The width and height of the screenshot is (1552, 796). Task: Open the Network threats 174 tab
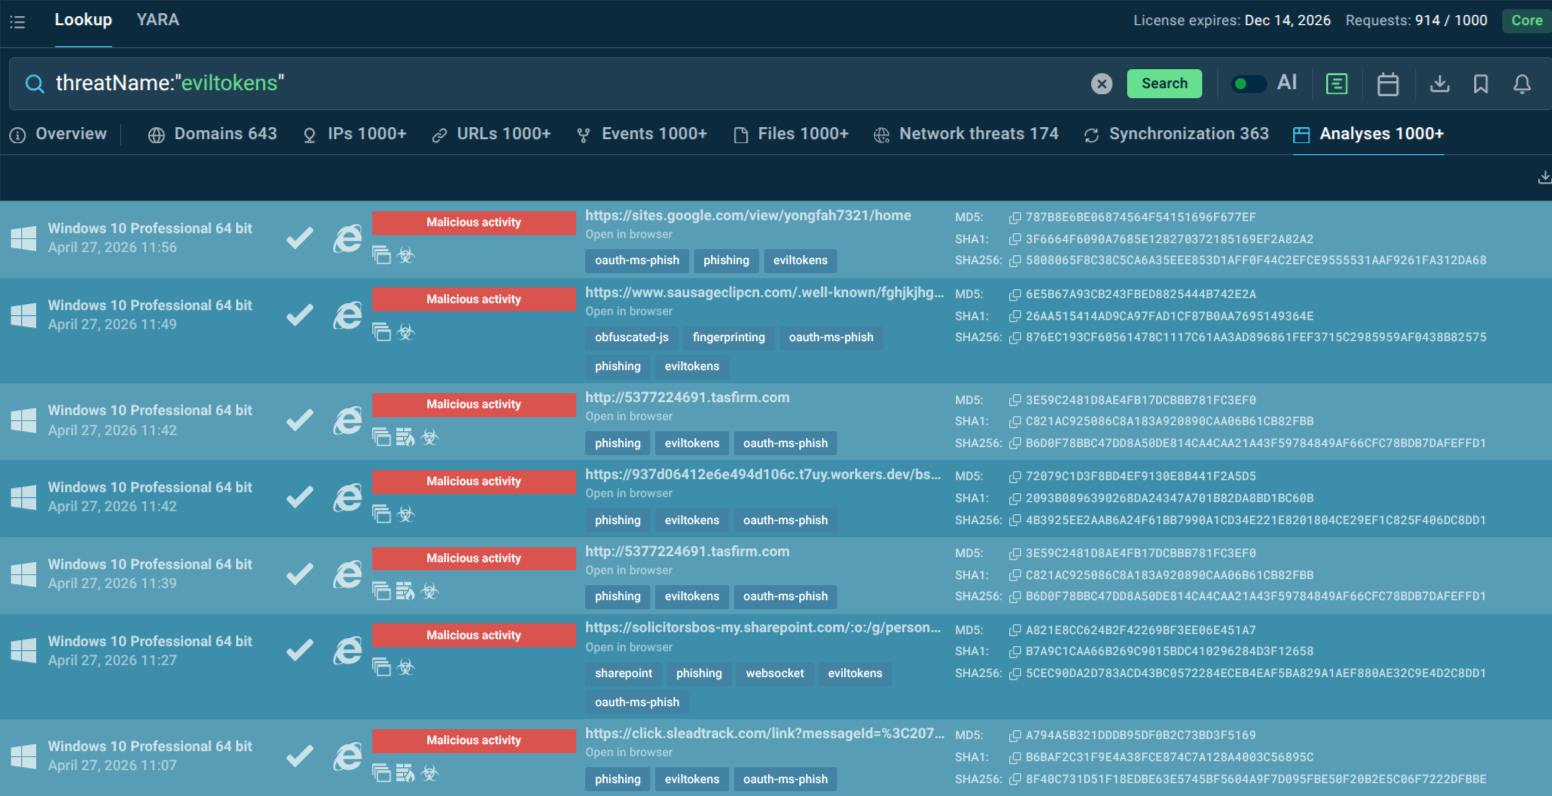pos(966,133)
